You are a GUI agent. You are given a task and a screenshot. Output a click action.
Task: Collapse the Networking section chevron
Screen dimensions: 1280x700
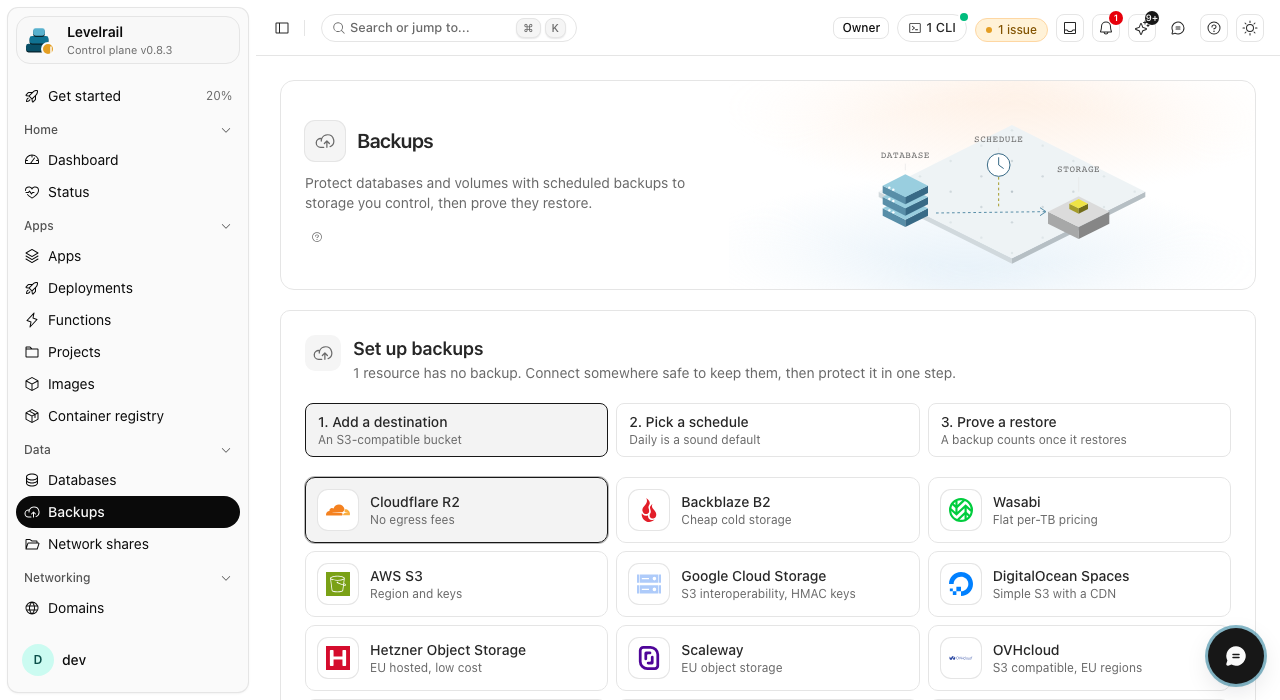point(226,578)
